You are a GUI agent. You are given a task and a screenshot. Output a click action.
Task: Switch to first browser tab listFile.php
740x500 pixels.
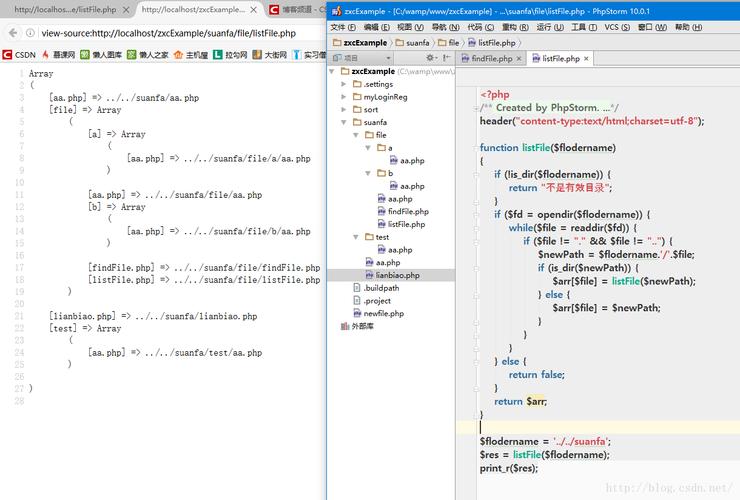(65, 9)
